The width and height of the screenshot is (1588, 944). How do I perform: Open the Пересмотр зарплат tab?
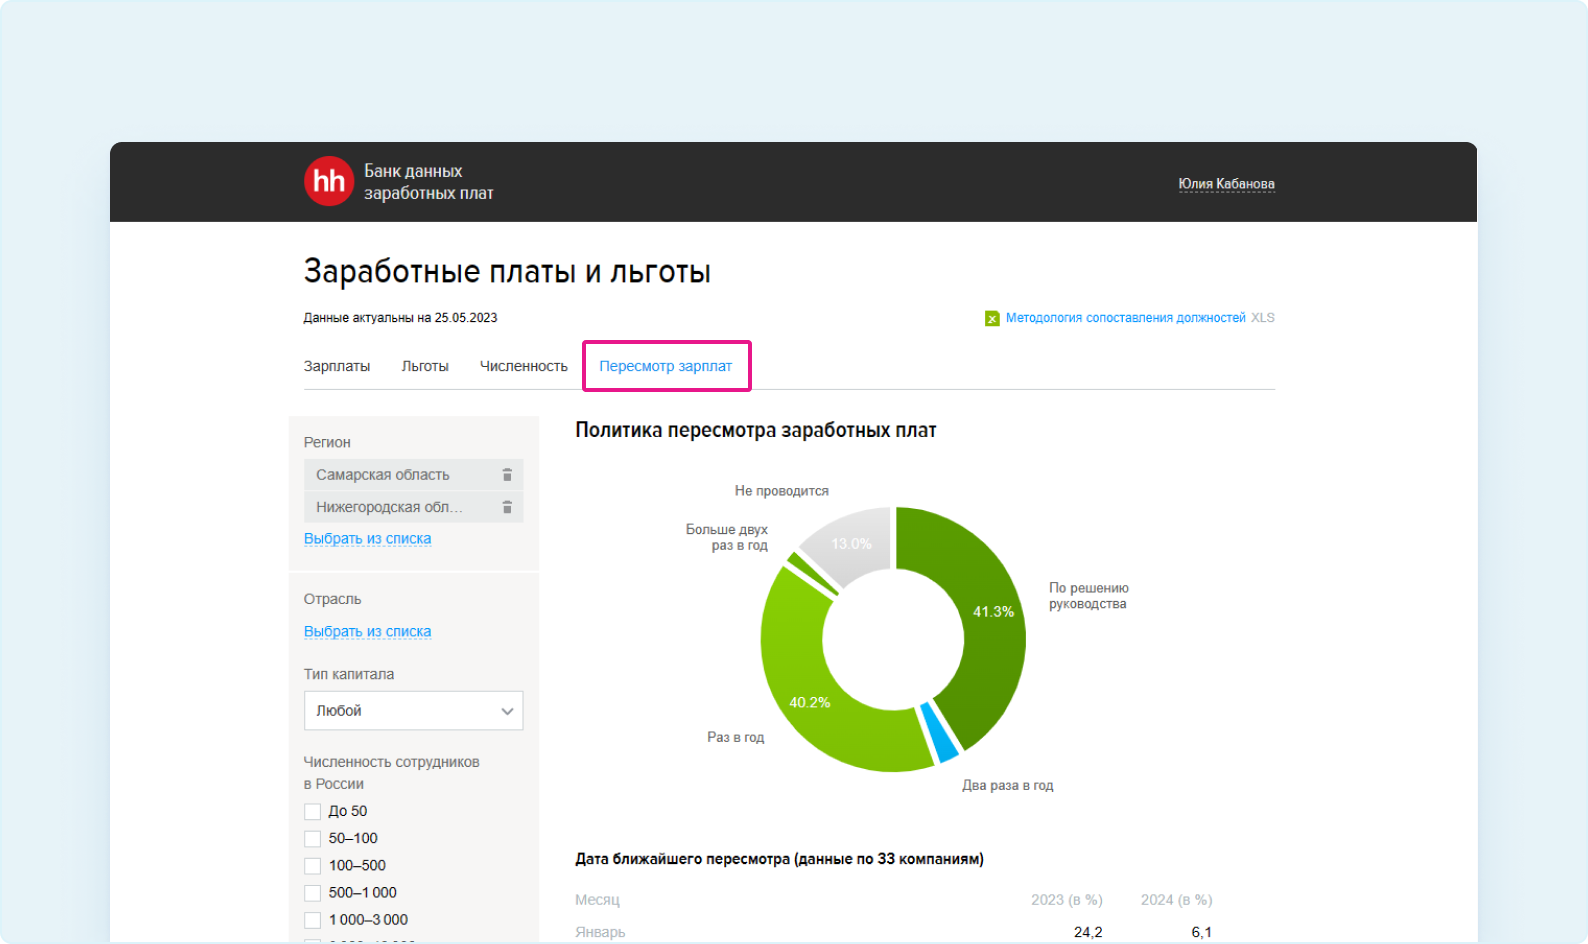[666, 366]
